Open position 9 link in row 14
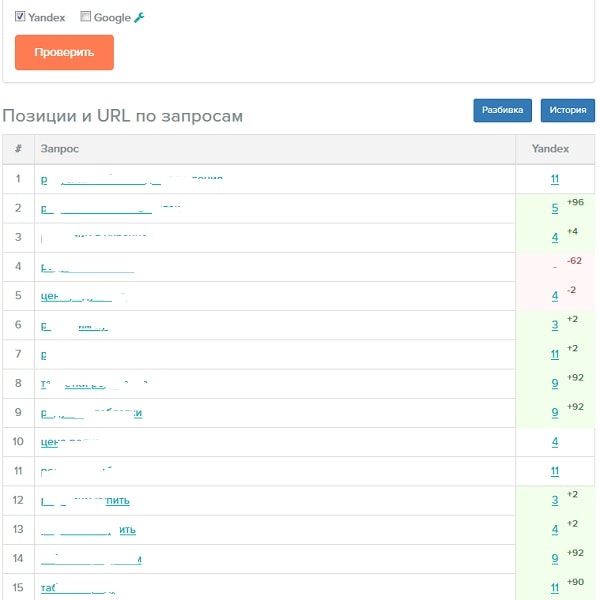The image size is (600, 600). (554, 559)
